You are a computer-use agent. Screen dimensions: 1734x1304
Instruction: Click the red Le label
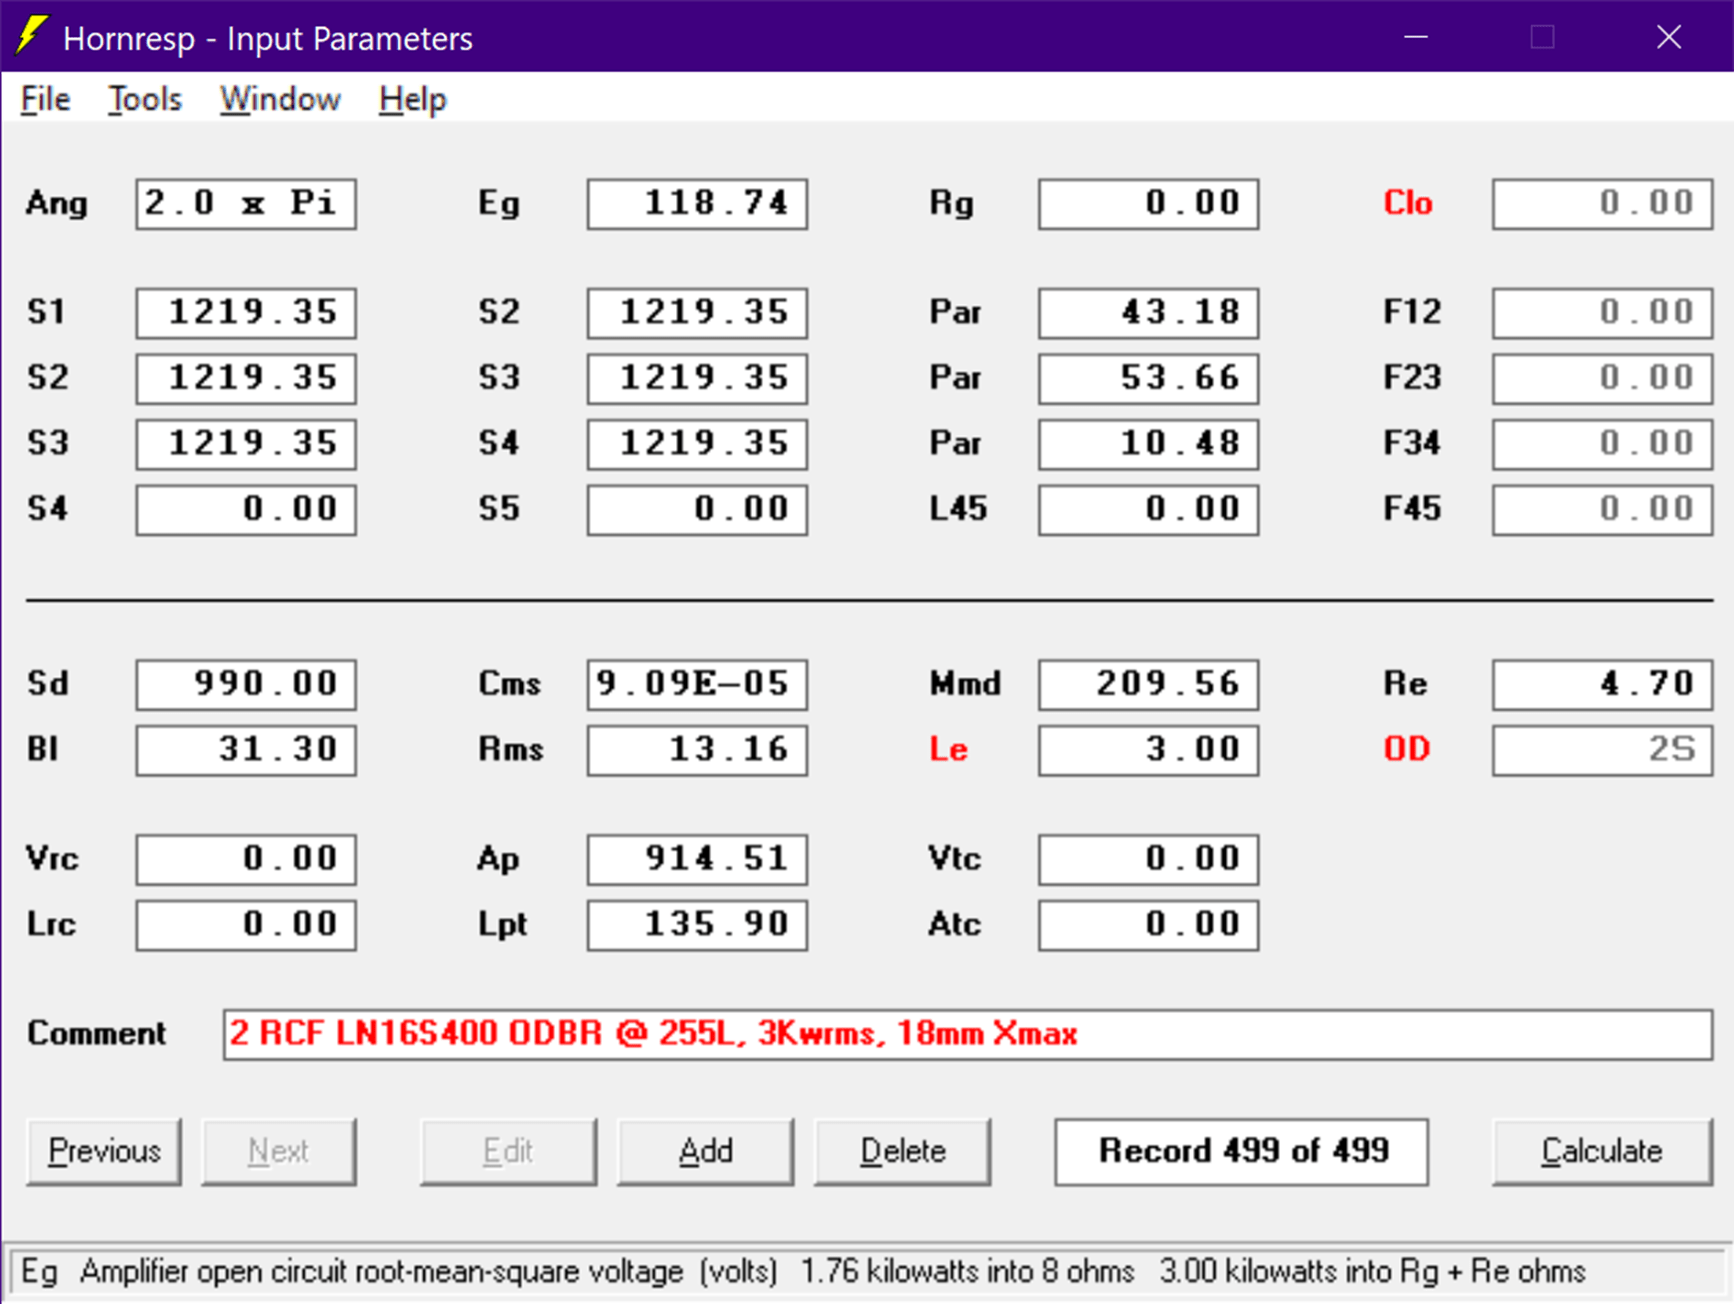[x=948, y=750]
